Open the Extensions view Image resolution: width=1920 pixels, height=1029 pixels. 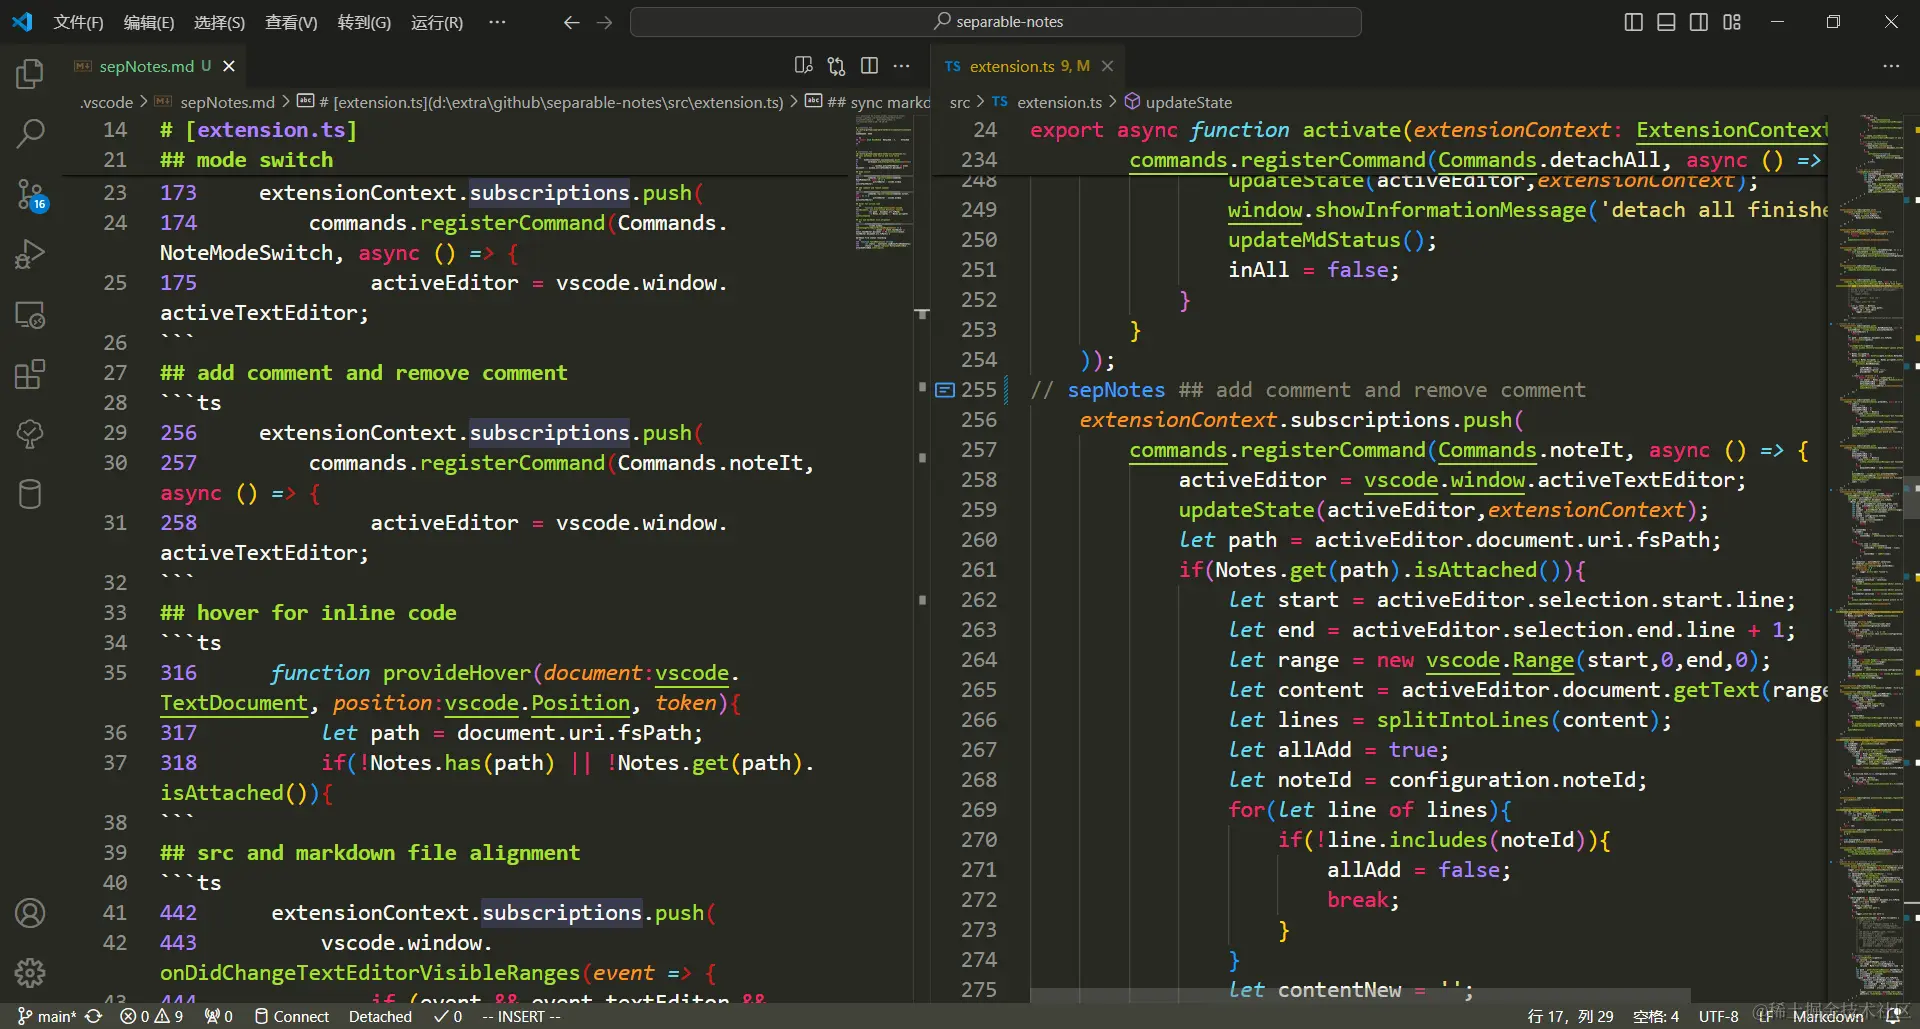click(x=30, y=374)
